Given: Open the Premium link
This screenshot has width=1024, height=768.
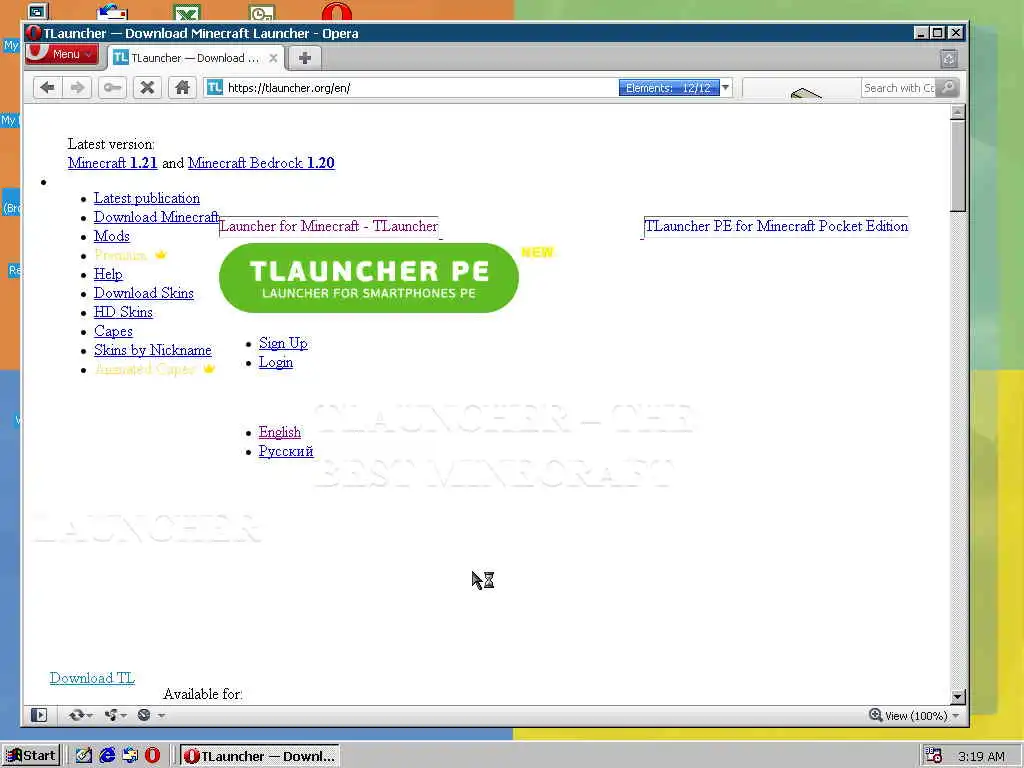Looking at the screenshot, I should [x=121, y=255].
